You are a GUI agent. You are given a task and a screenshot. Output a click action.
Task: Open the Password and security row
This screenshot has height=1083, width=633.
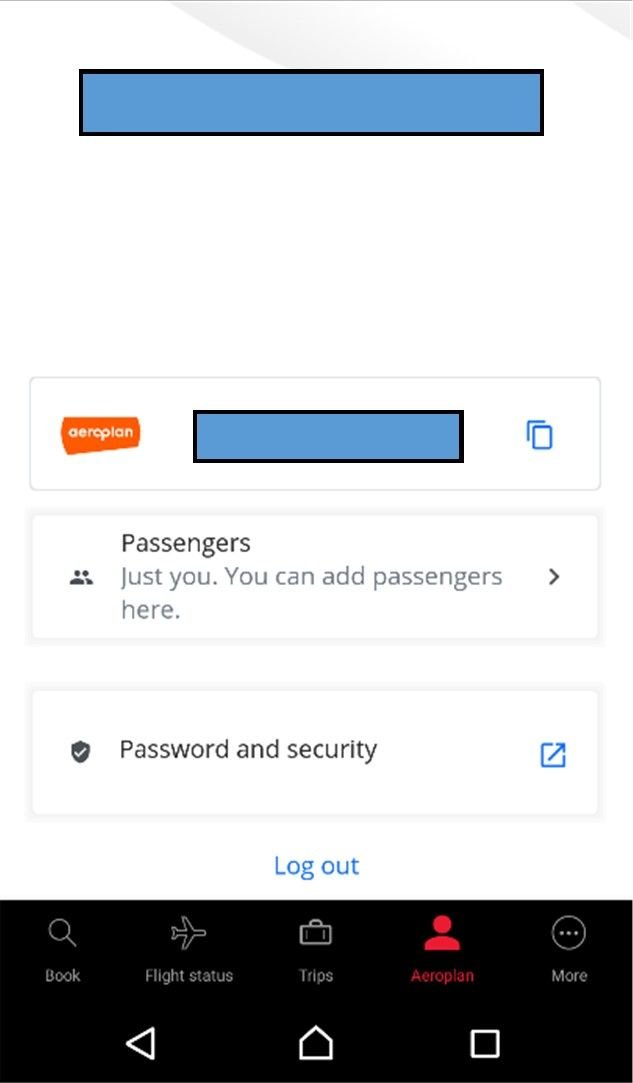pyautogui.click(x=315, y=750)
